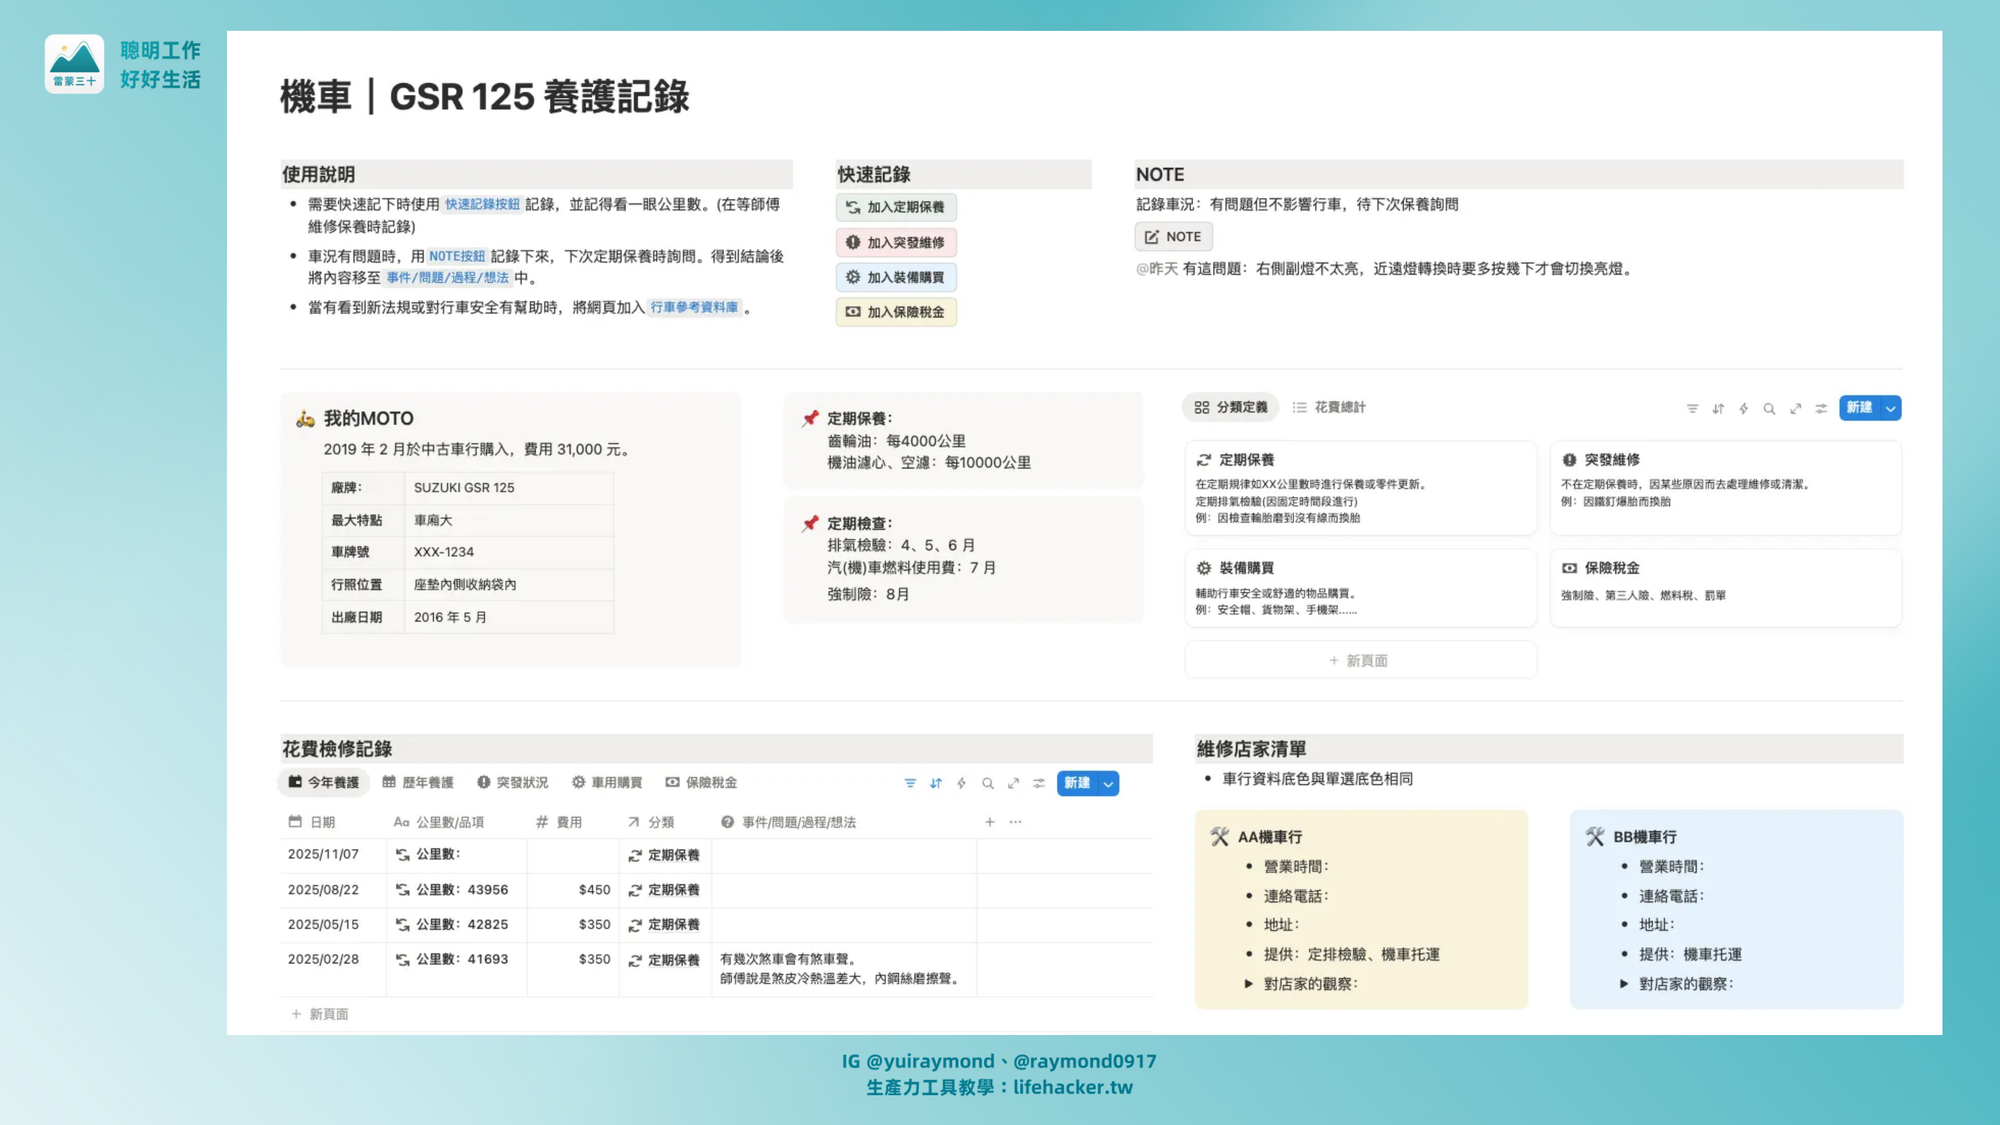Switch to the 歷年養護 tab

pyautogui.click(x=418, y=782)
